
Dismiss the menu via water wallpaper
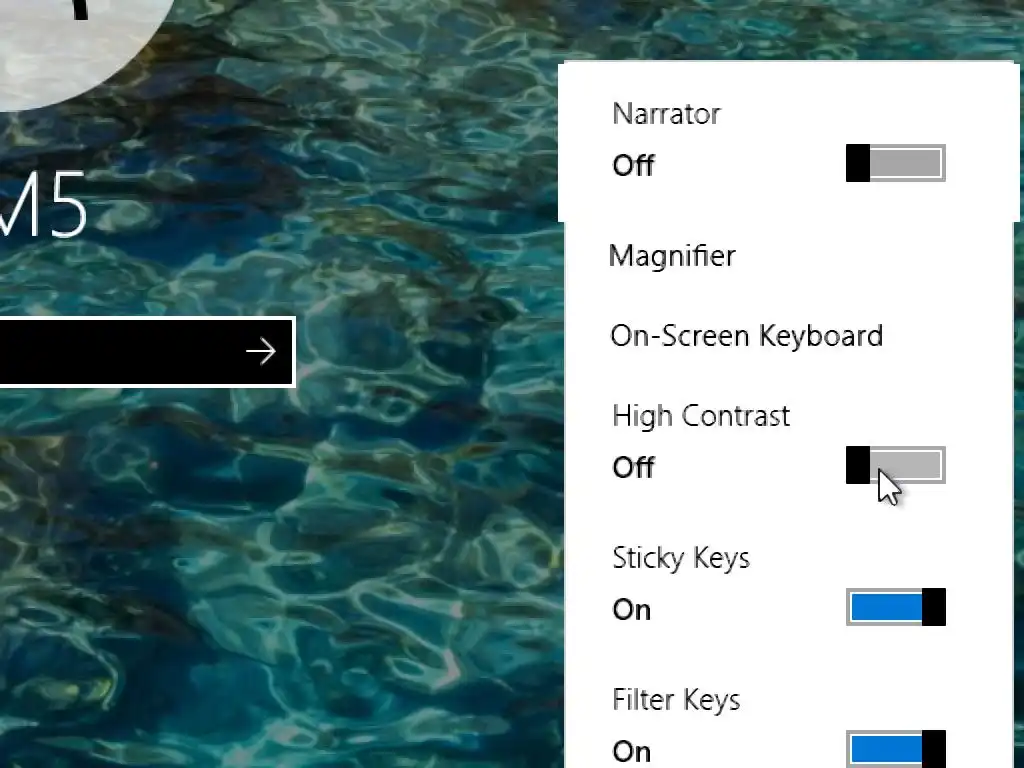[392, 522]
